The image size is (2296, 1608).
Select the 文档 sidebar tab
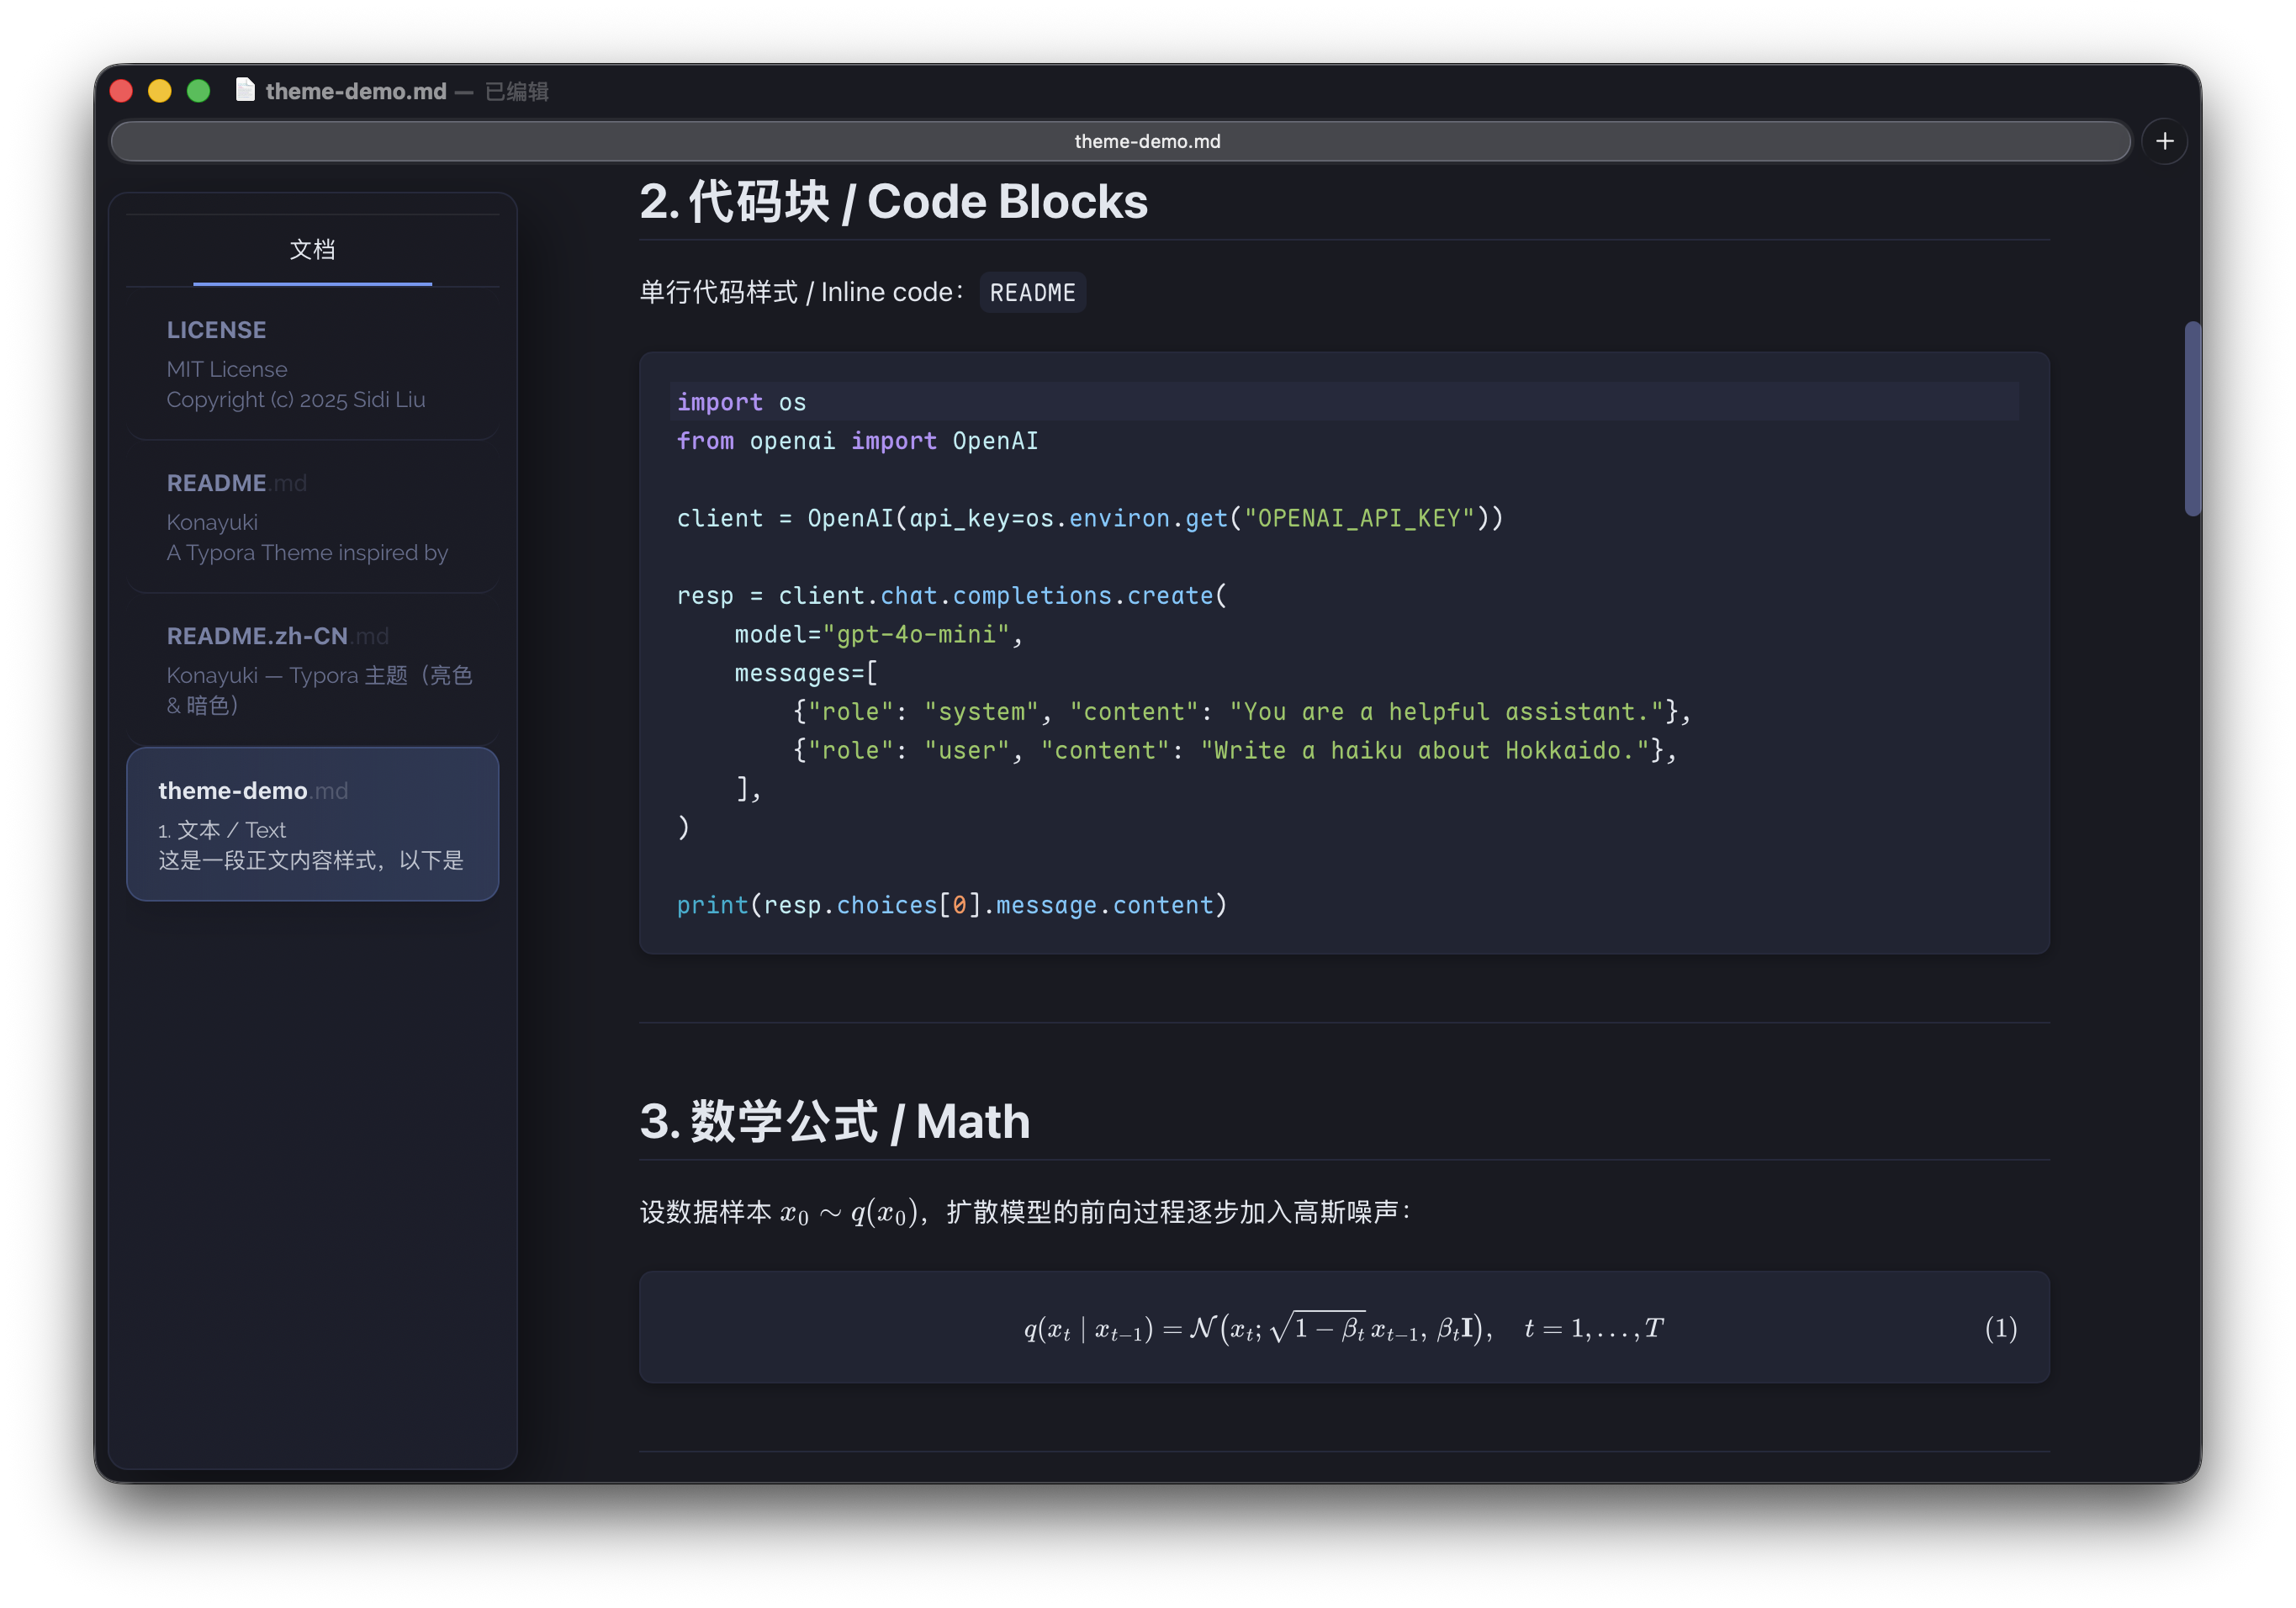click(x=312, y=250)
